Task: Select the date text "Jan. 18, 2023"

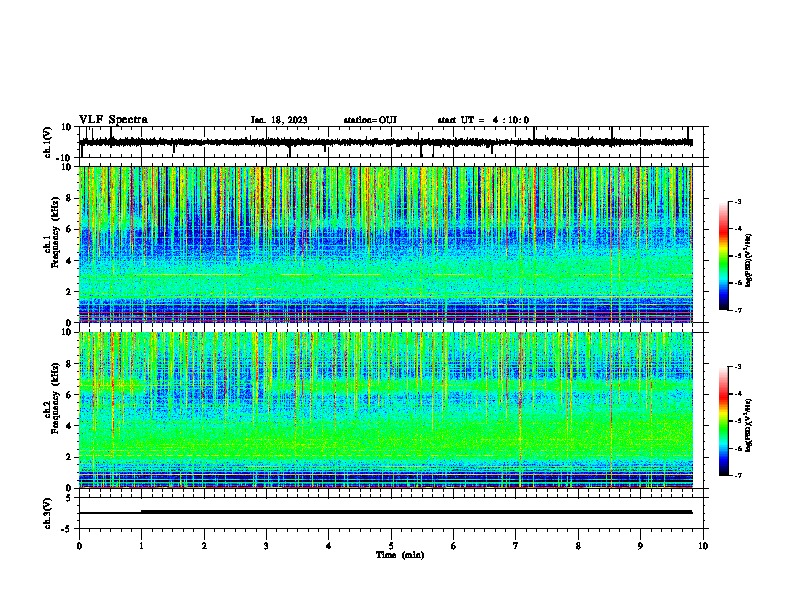Action: tap(279, 120)
